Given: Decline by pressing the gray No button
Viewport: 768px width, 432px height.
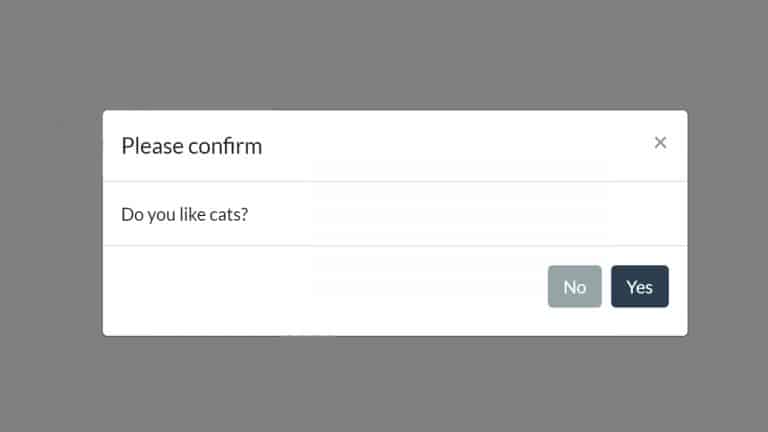Looking at the screenshot, I should point(574,287).
